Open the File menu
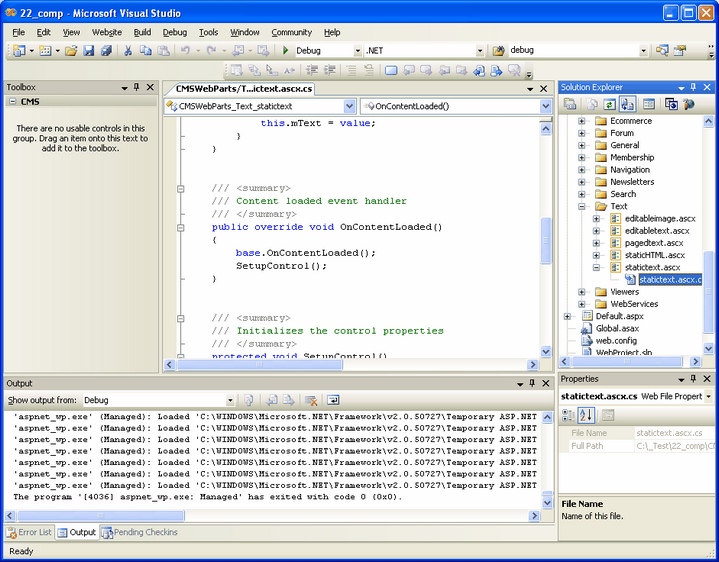 (18, 32)
